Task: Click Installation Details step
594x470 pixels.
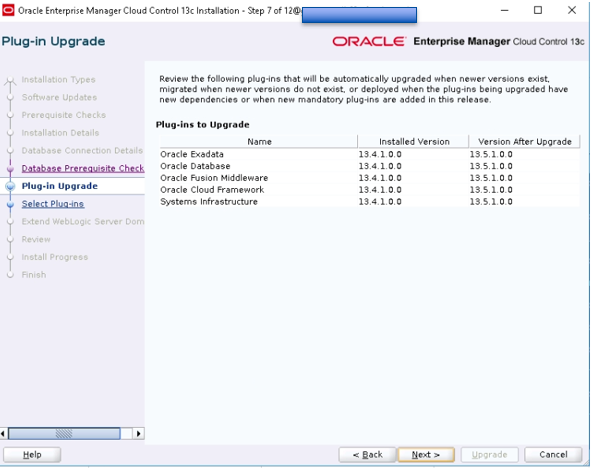Action: [x=60, y=133]
